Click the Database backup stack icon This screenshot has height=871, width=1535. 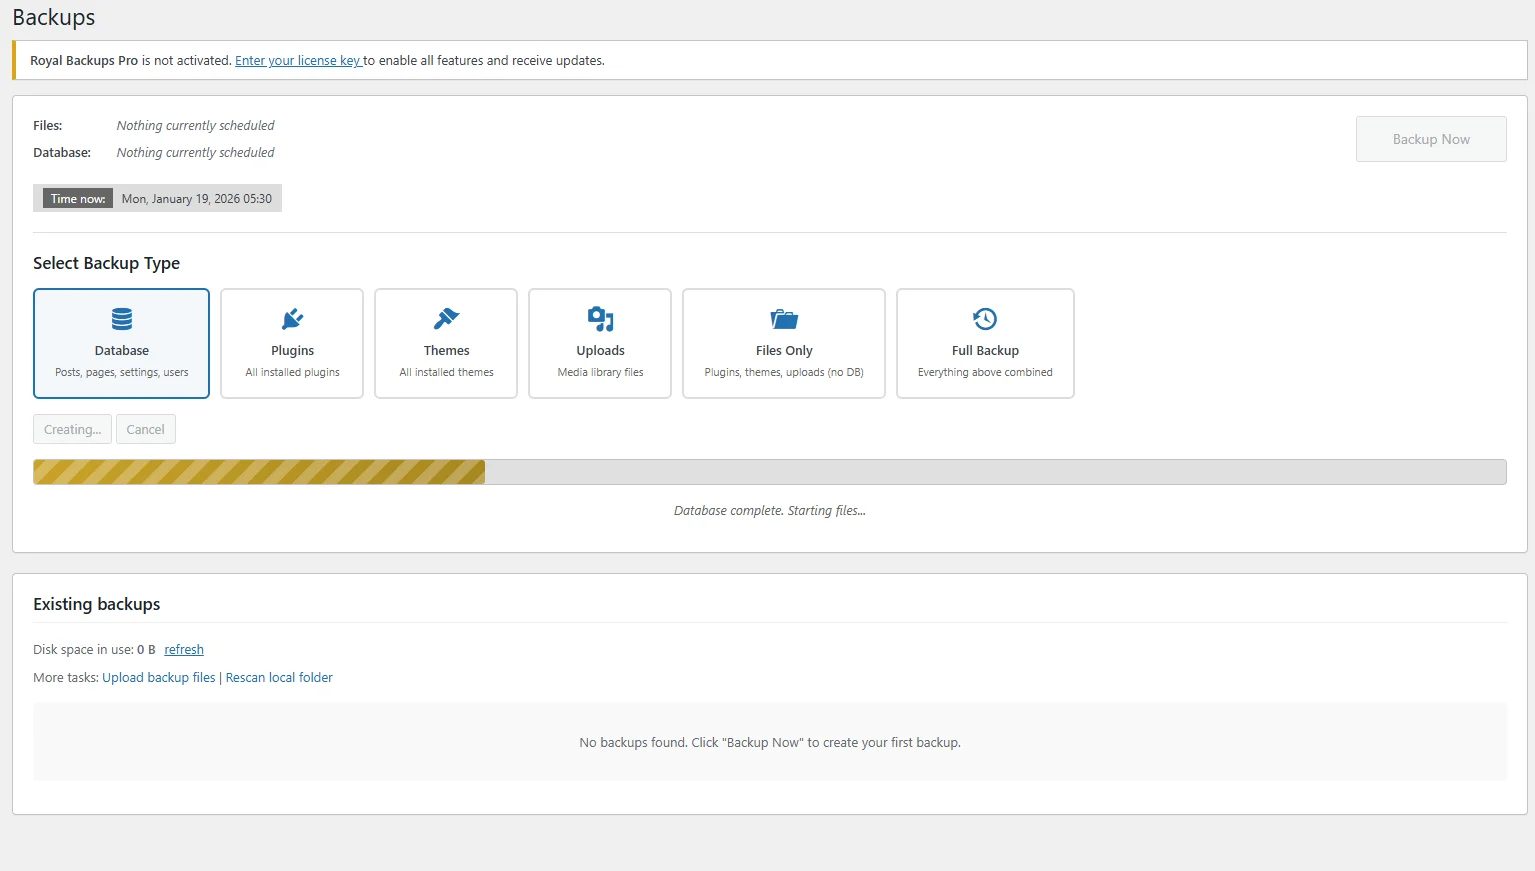coord(121,318)
